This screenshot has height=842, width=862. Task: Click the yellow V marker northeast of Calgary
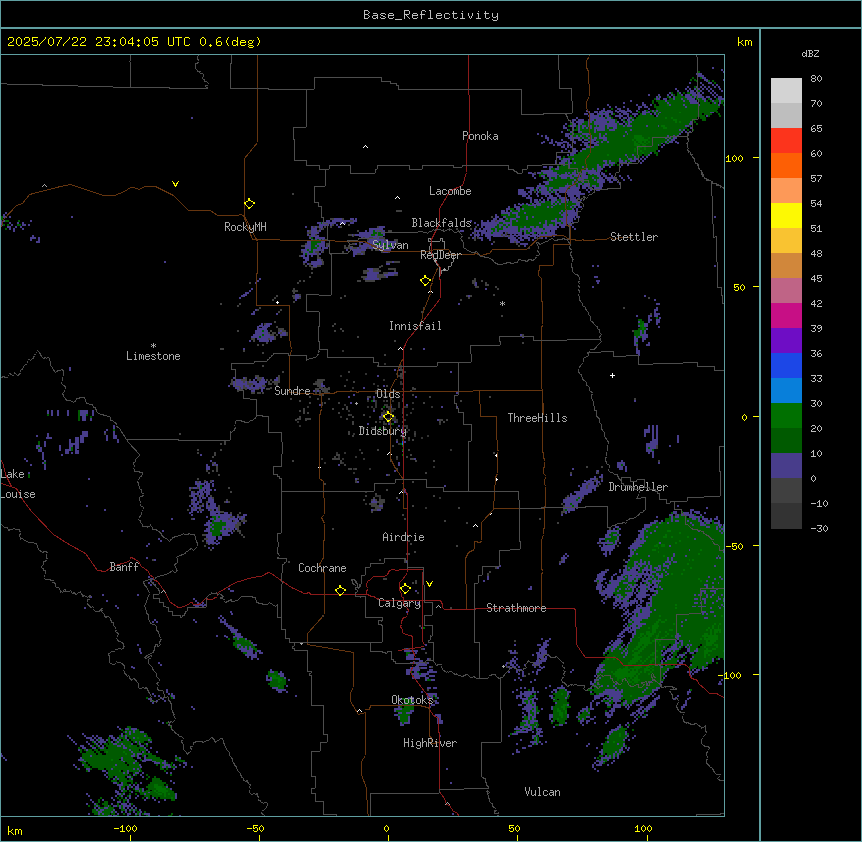tap(429, 584)
